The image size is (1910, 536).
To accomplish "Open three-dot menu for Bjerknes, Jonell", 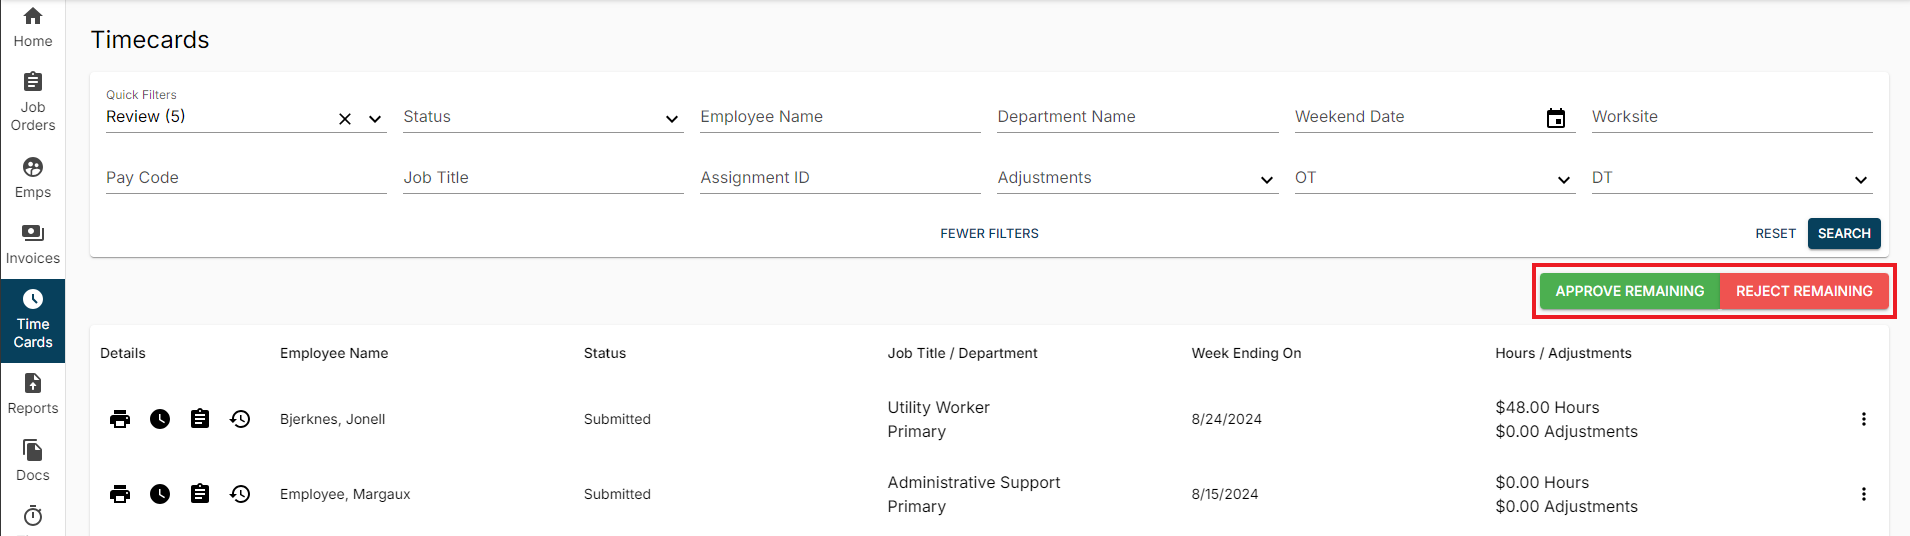I will [x=1863, y=419].
